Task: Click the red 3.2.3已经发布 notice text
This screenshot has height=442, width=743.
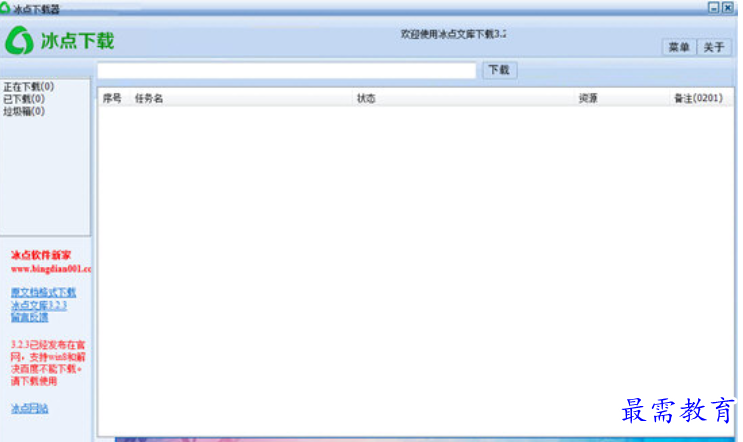Action: pos(47,363)
